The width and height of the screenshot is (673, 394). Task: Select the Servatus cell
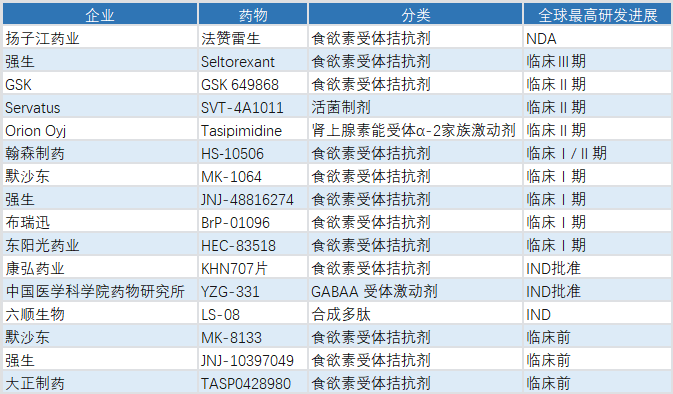pyautogui.click(x=100, y=107)
